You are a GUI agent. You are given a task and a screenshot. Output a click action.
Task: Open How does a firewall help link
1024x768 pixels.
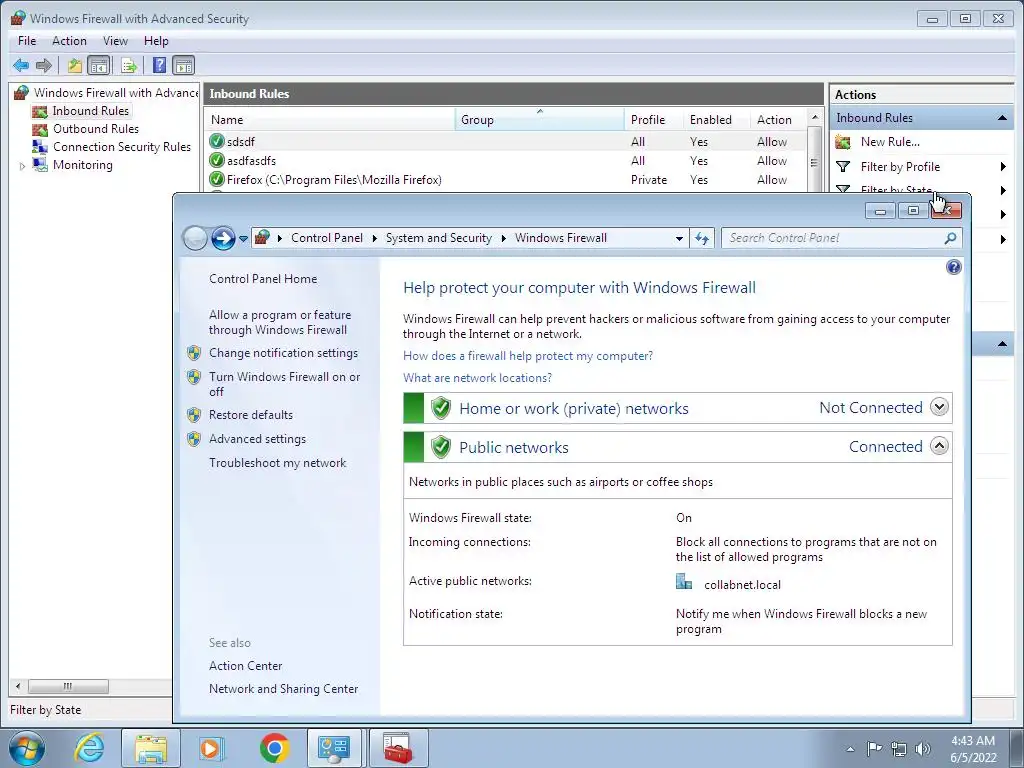pos(528,356)
